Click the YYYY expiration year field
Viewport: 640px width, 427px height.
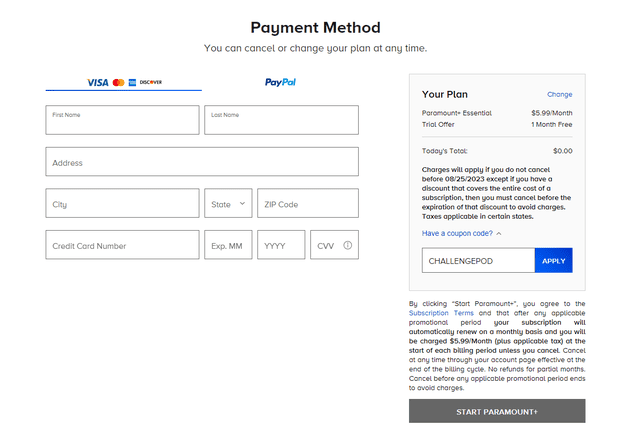(281, 245)
